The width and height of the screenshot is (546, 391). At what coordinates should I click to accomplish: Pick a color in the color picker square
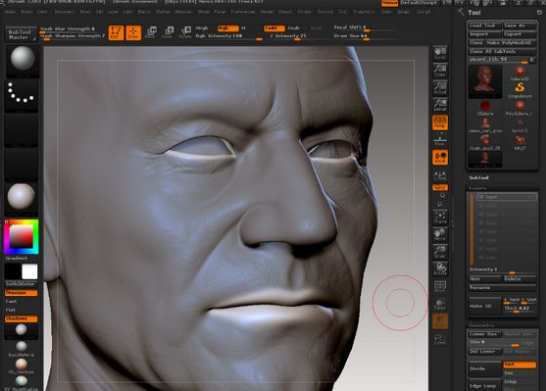click(x=21, y=236)
